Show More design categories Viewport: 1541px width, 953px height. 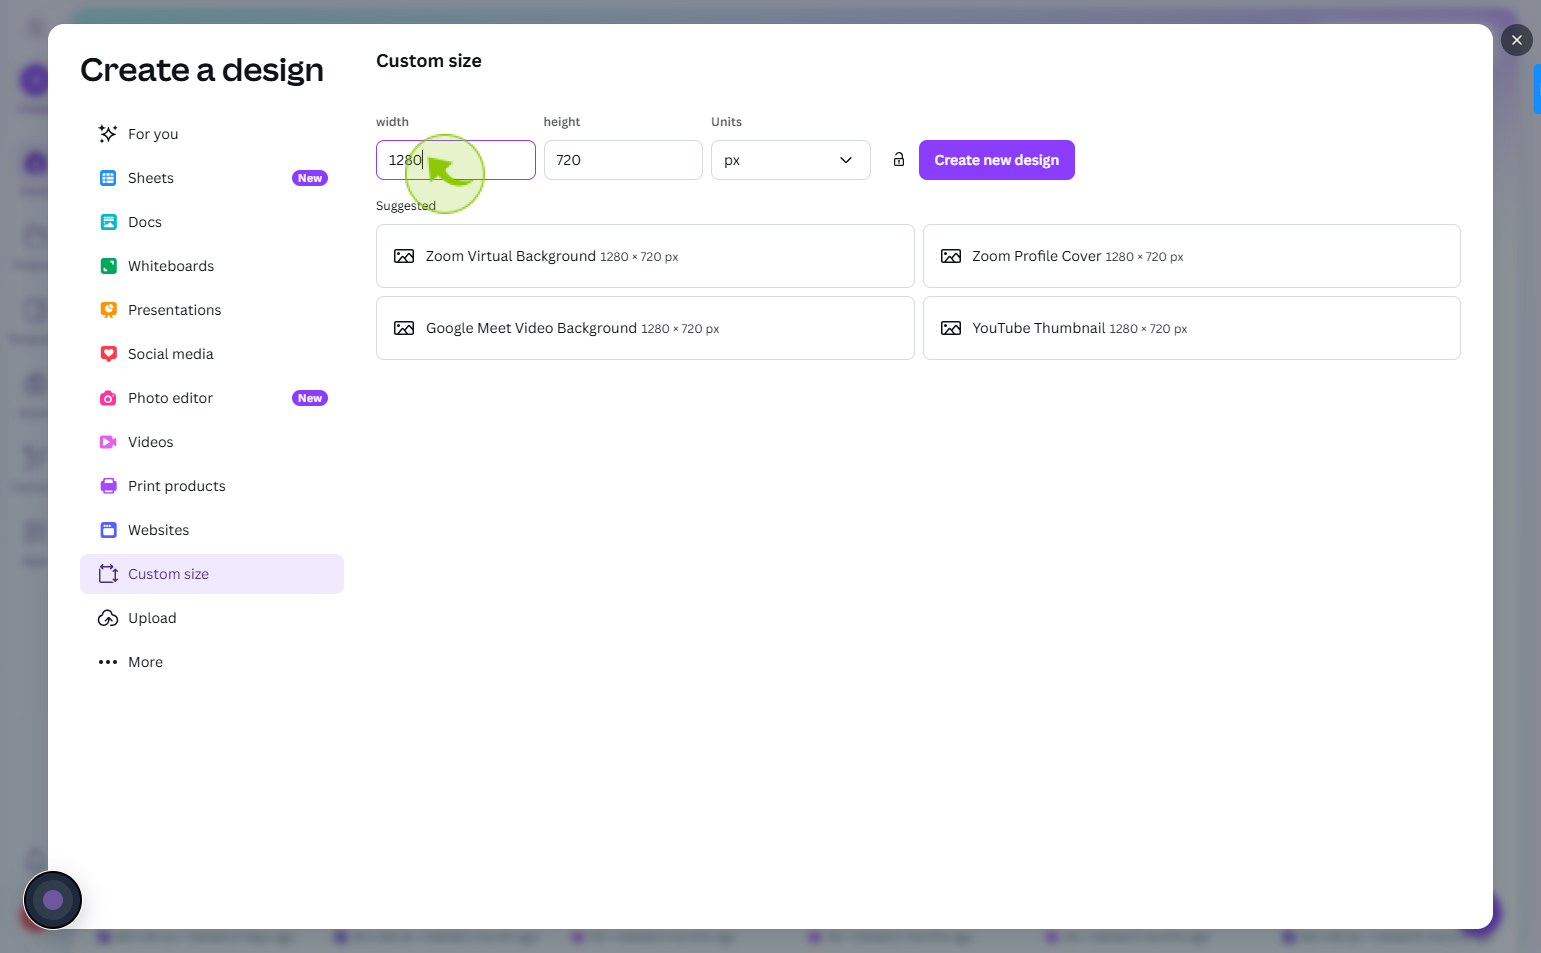[212, 662]
